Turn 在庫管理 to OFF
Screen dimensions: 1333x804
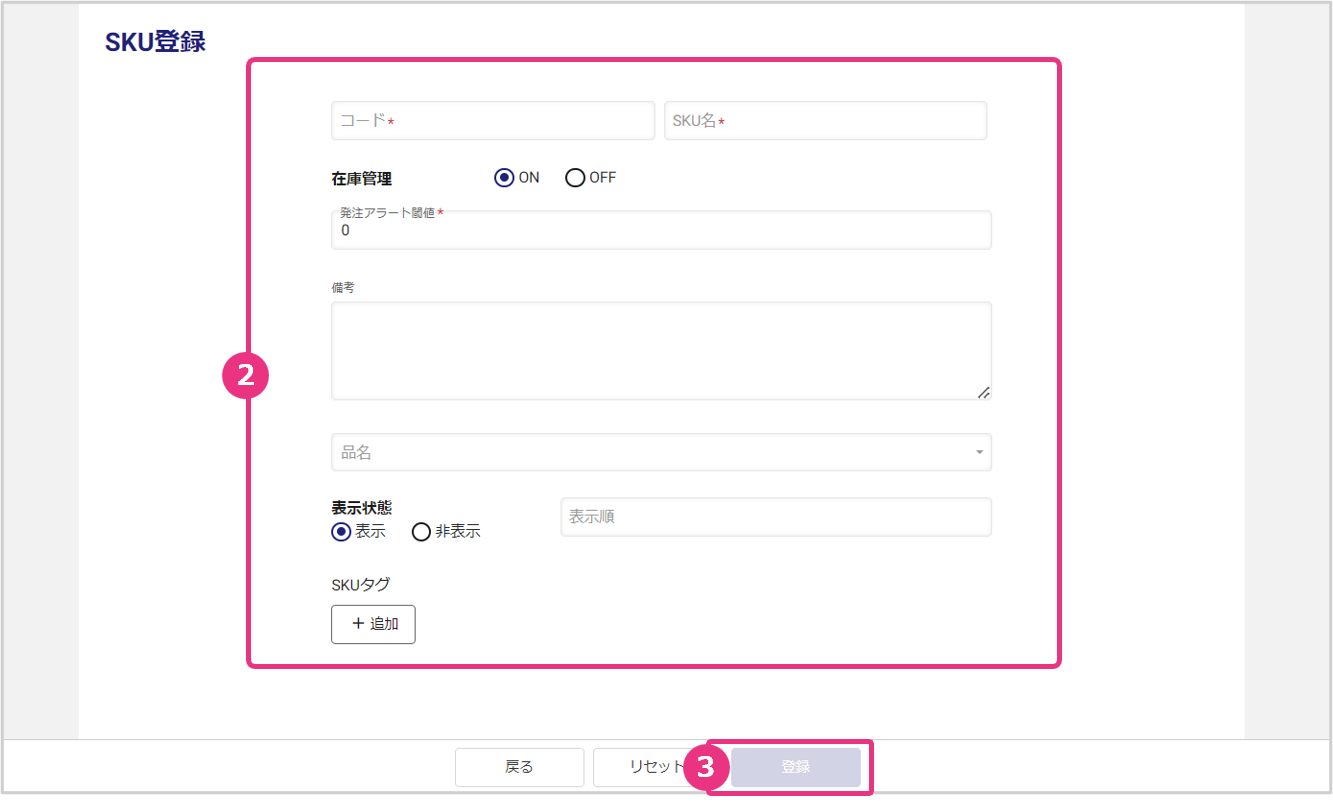pyautogui.click(x=575, y=178)
